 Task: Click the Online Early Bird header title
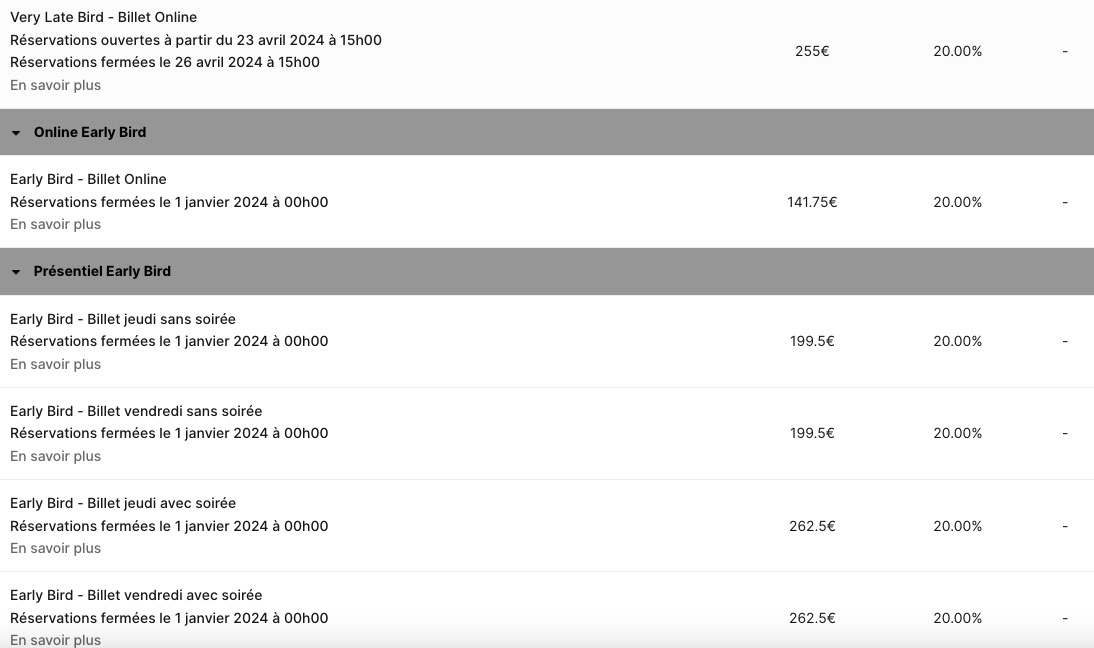(x=90, y=132)
